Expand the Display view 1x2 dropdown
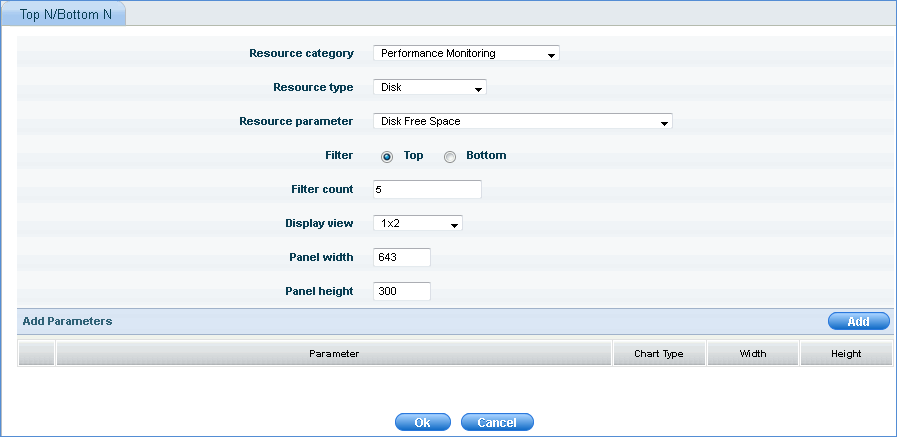The height and width of the screenshot is (437, 897). tap(417, 224)
